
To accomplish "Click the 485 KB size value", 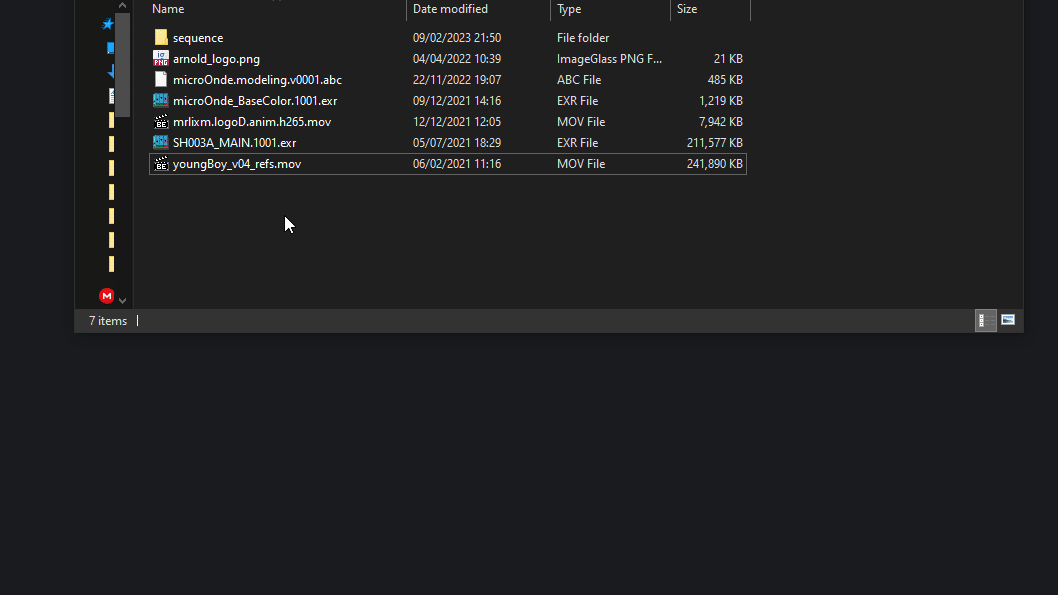I will tap(725, 80).
